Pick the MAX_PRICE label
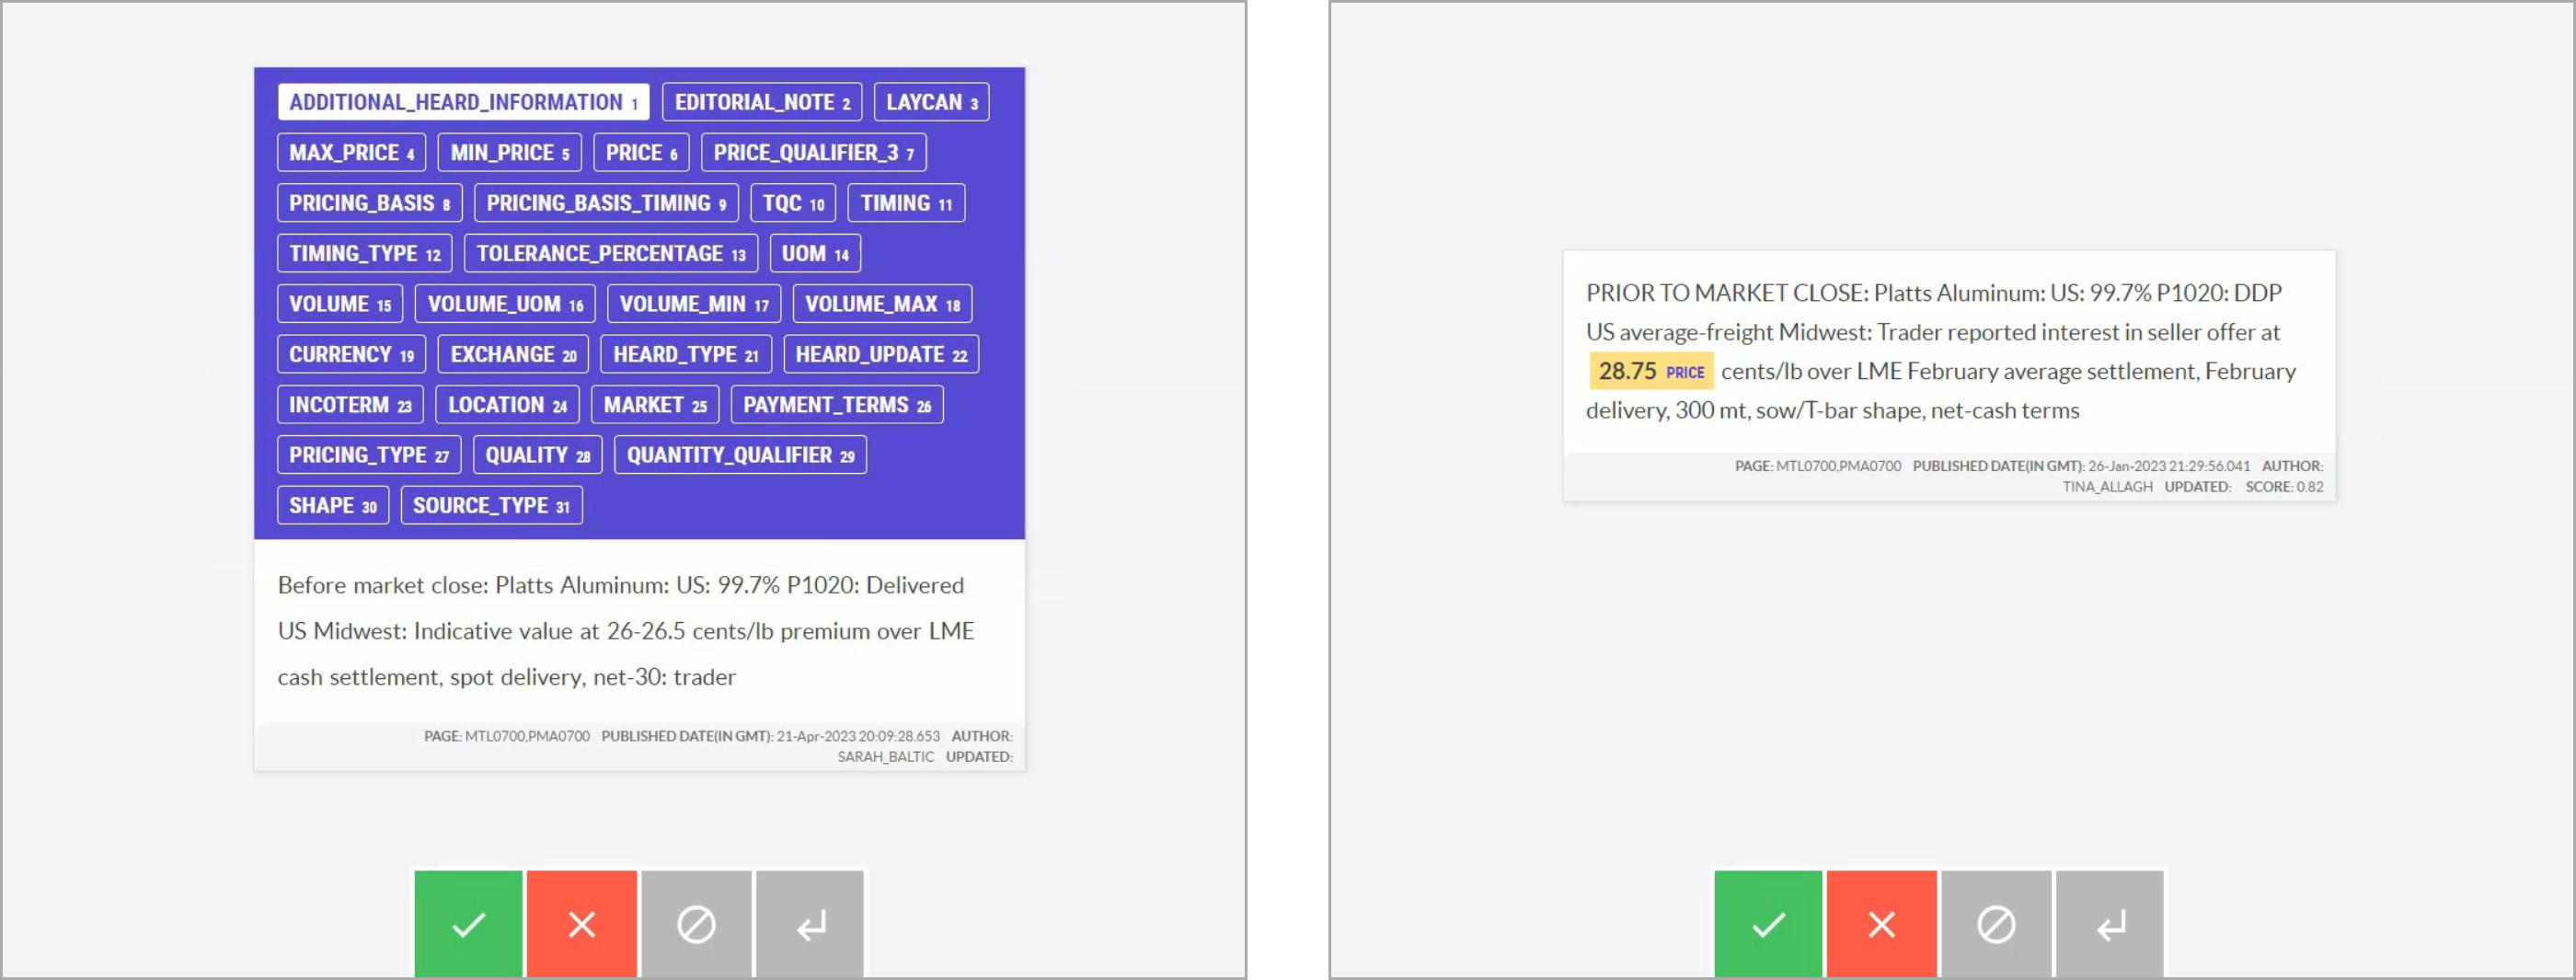 (x=351, y=153)
